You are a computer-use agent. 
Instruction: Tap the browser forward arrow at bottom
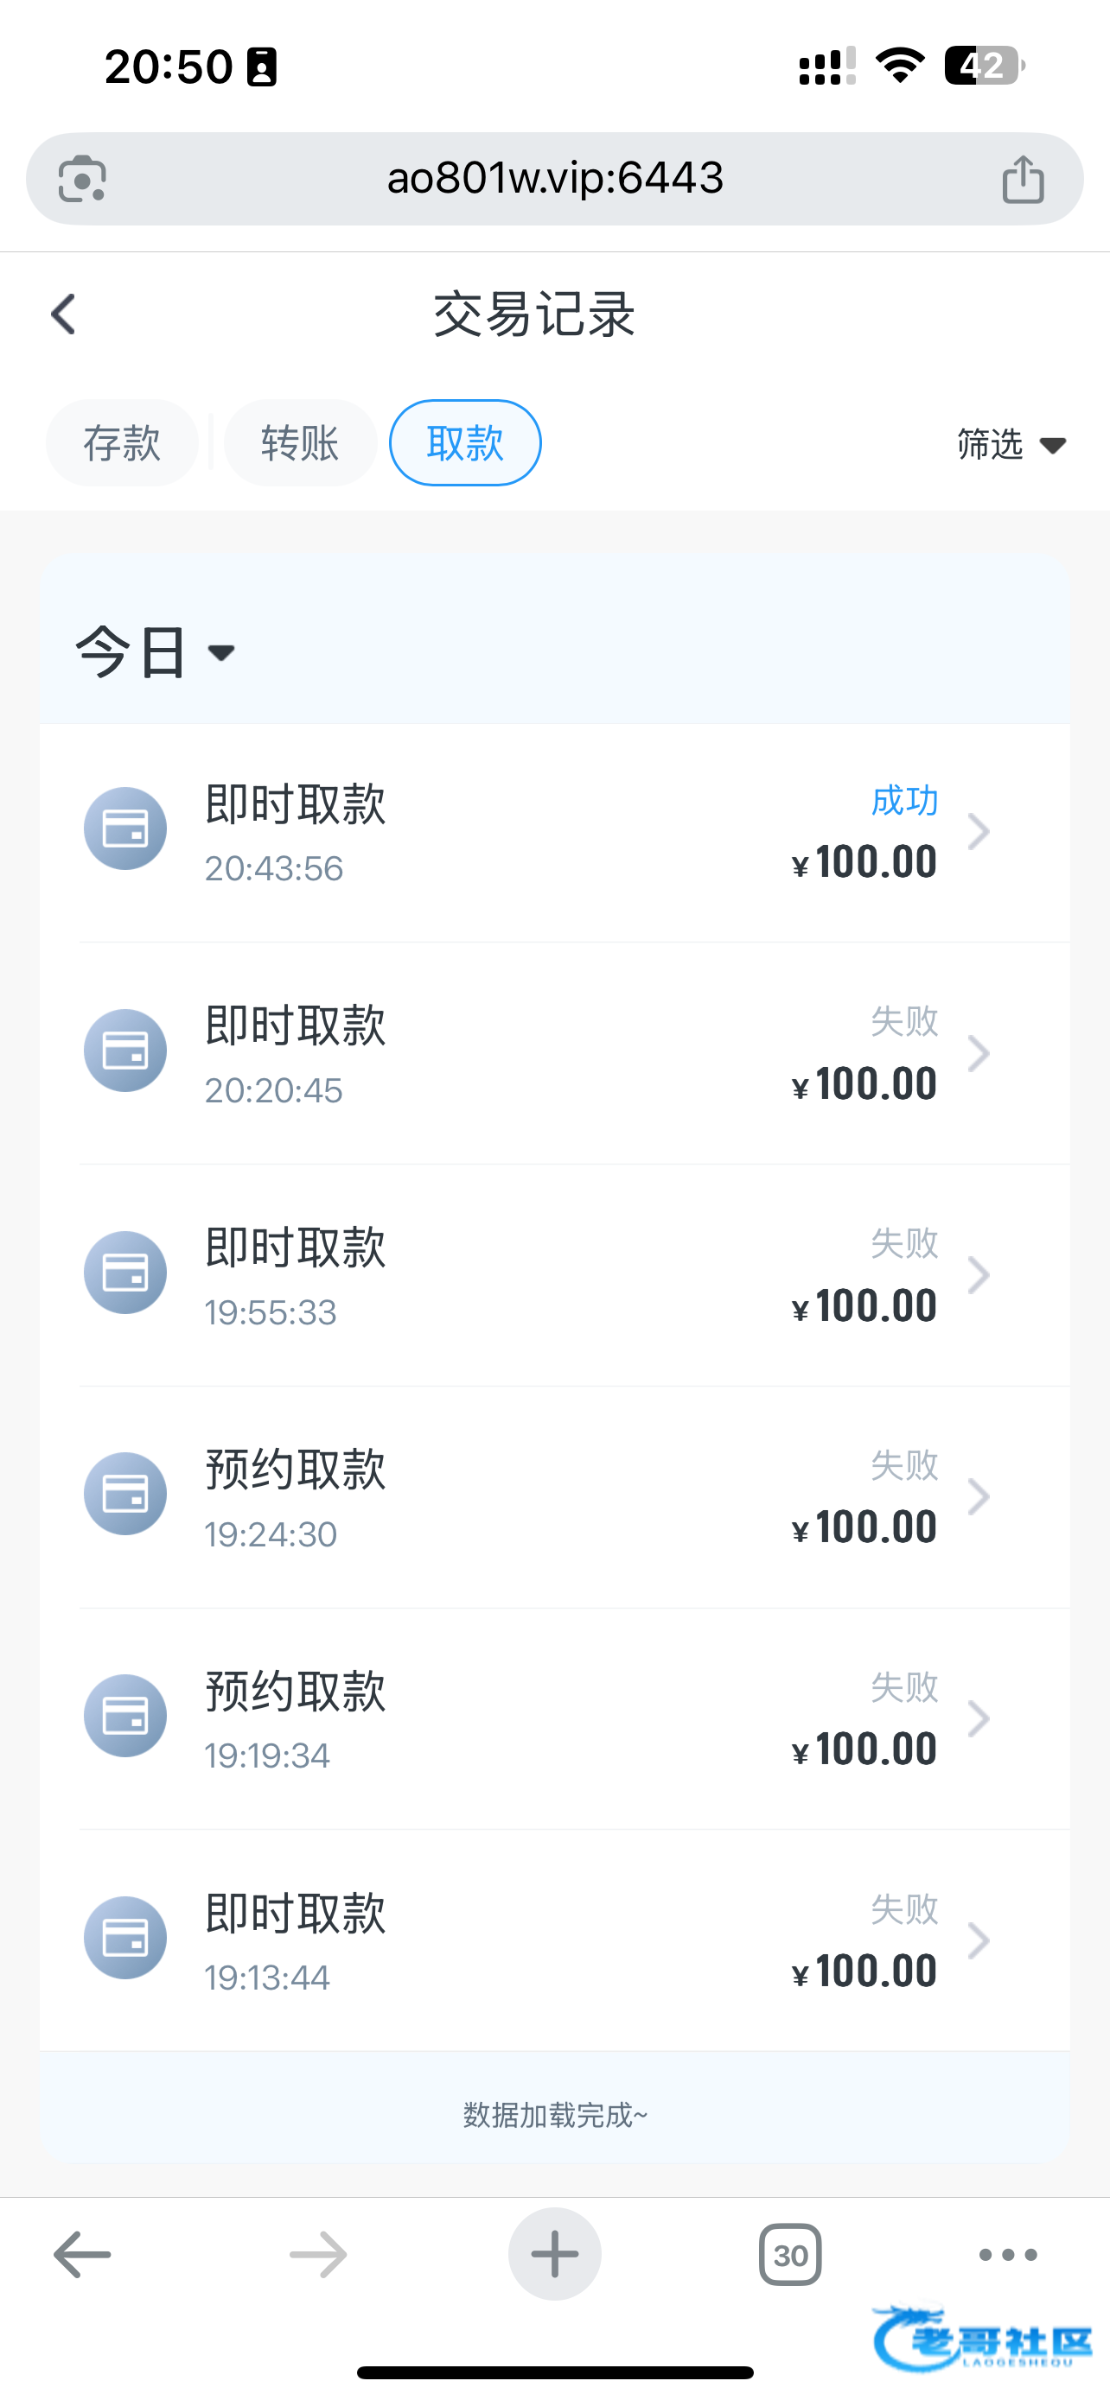(318, 2255)
